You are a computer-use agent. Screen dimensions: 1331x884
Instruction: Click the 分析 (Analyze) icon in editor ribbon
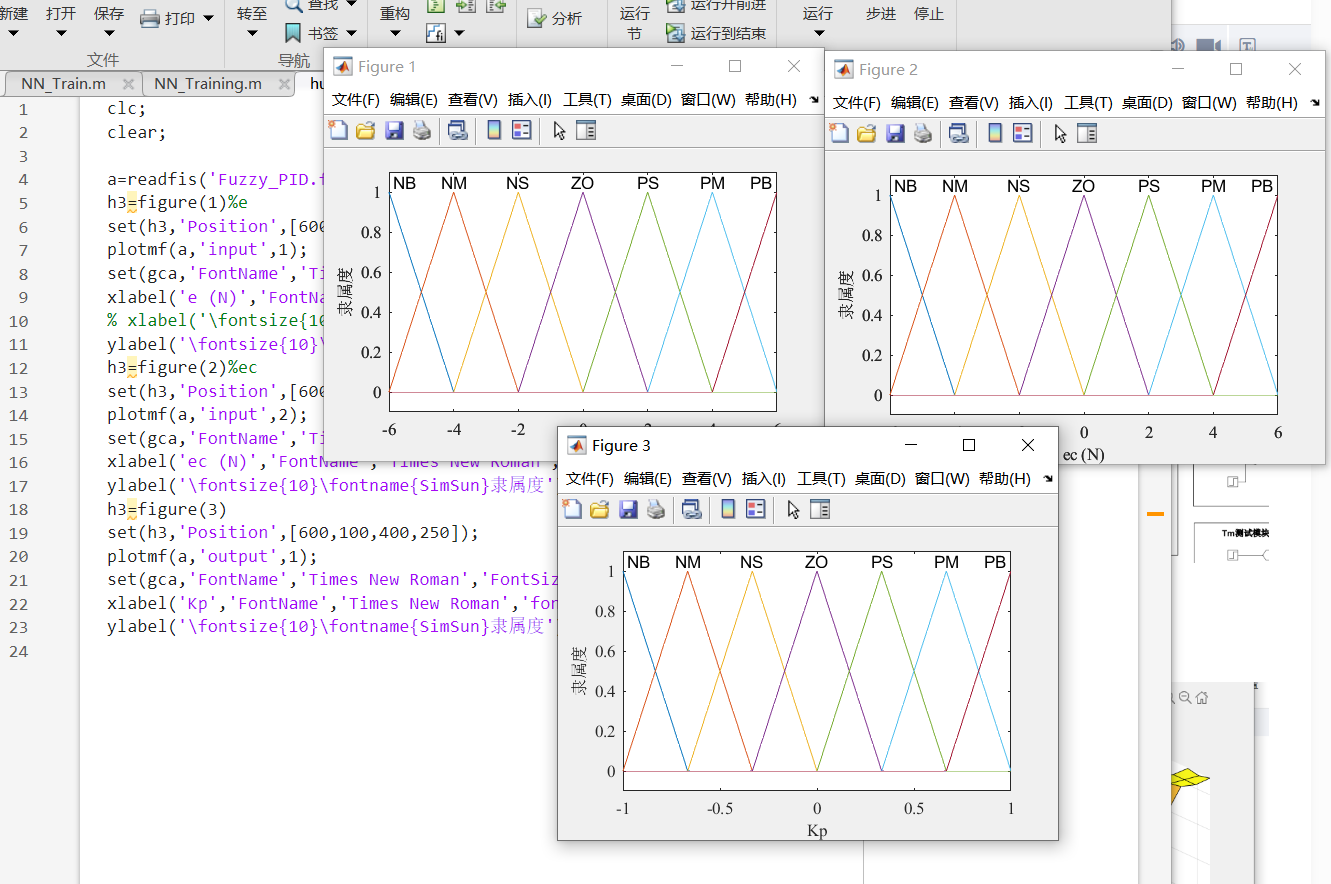coord(555,18)
